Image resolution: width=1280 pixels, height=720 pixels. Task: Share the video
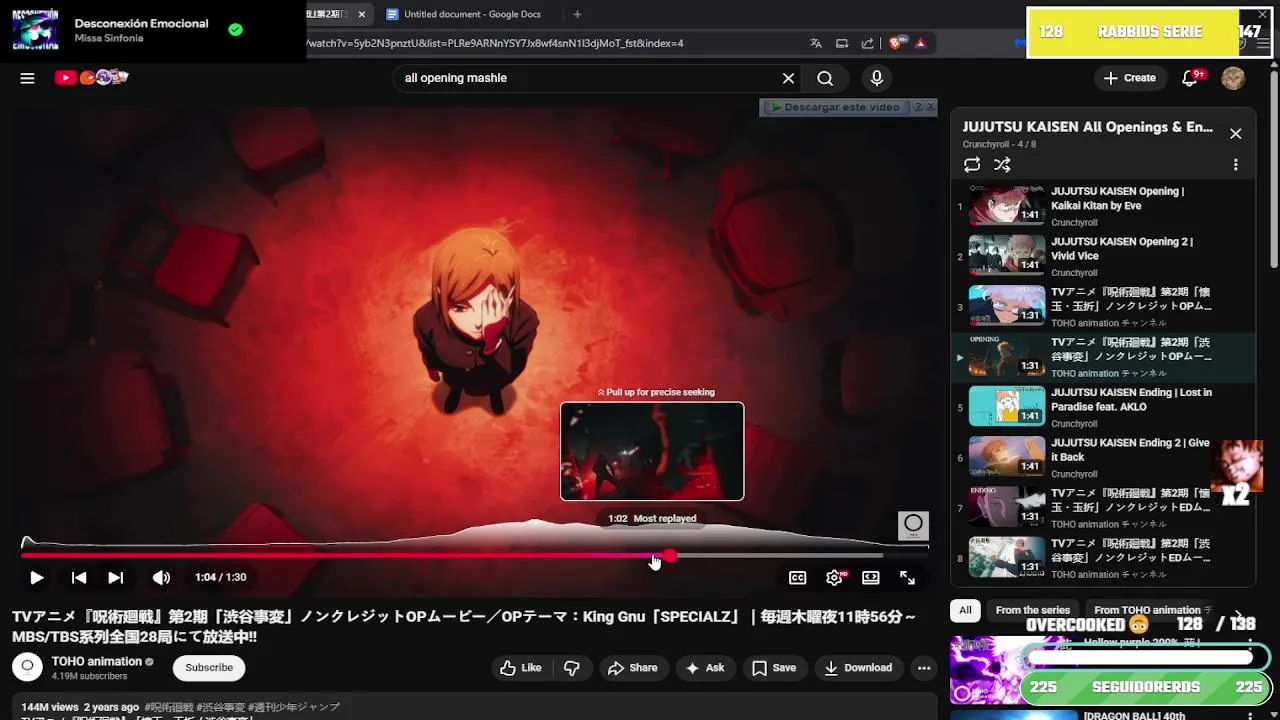click(633, 667)
